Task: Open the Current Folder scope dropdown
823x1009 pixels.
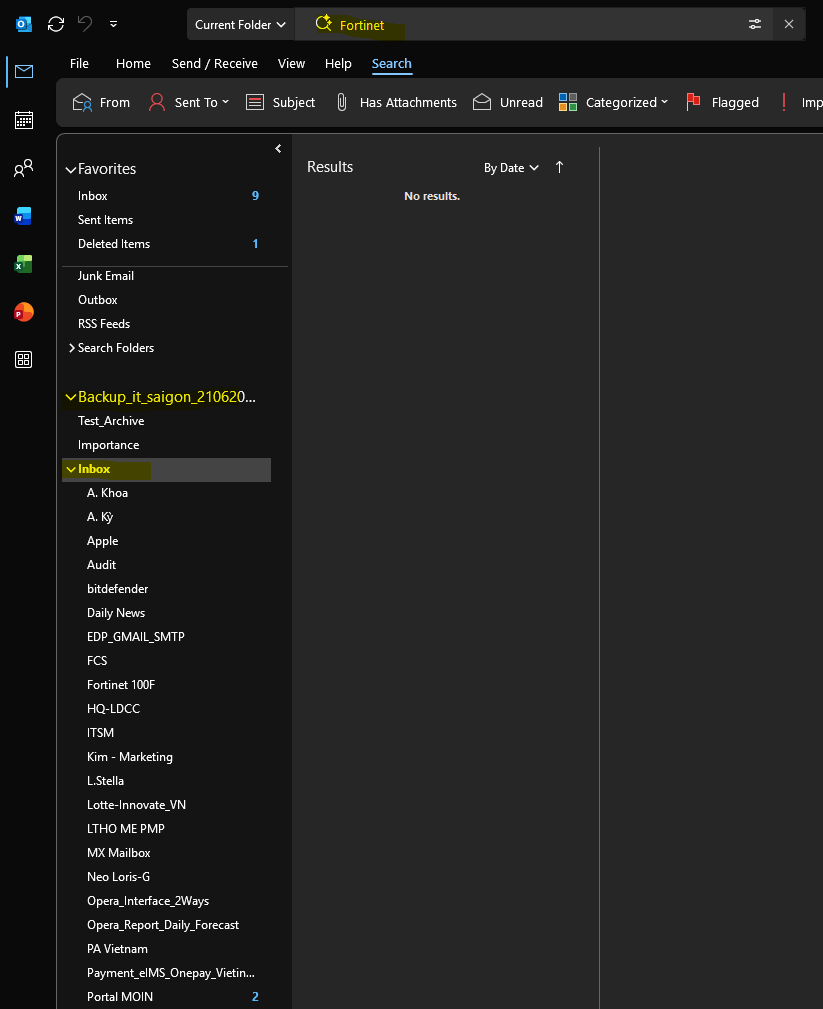Action: (240, 24)
